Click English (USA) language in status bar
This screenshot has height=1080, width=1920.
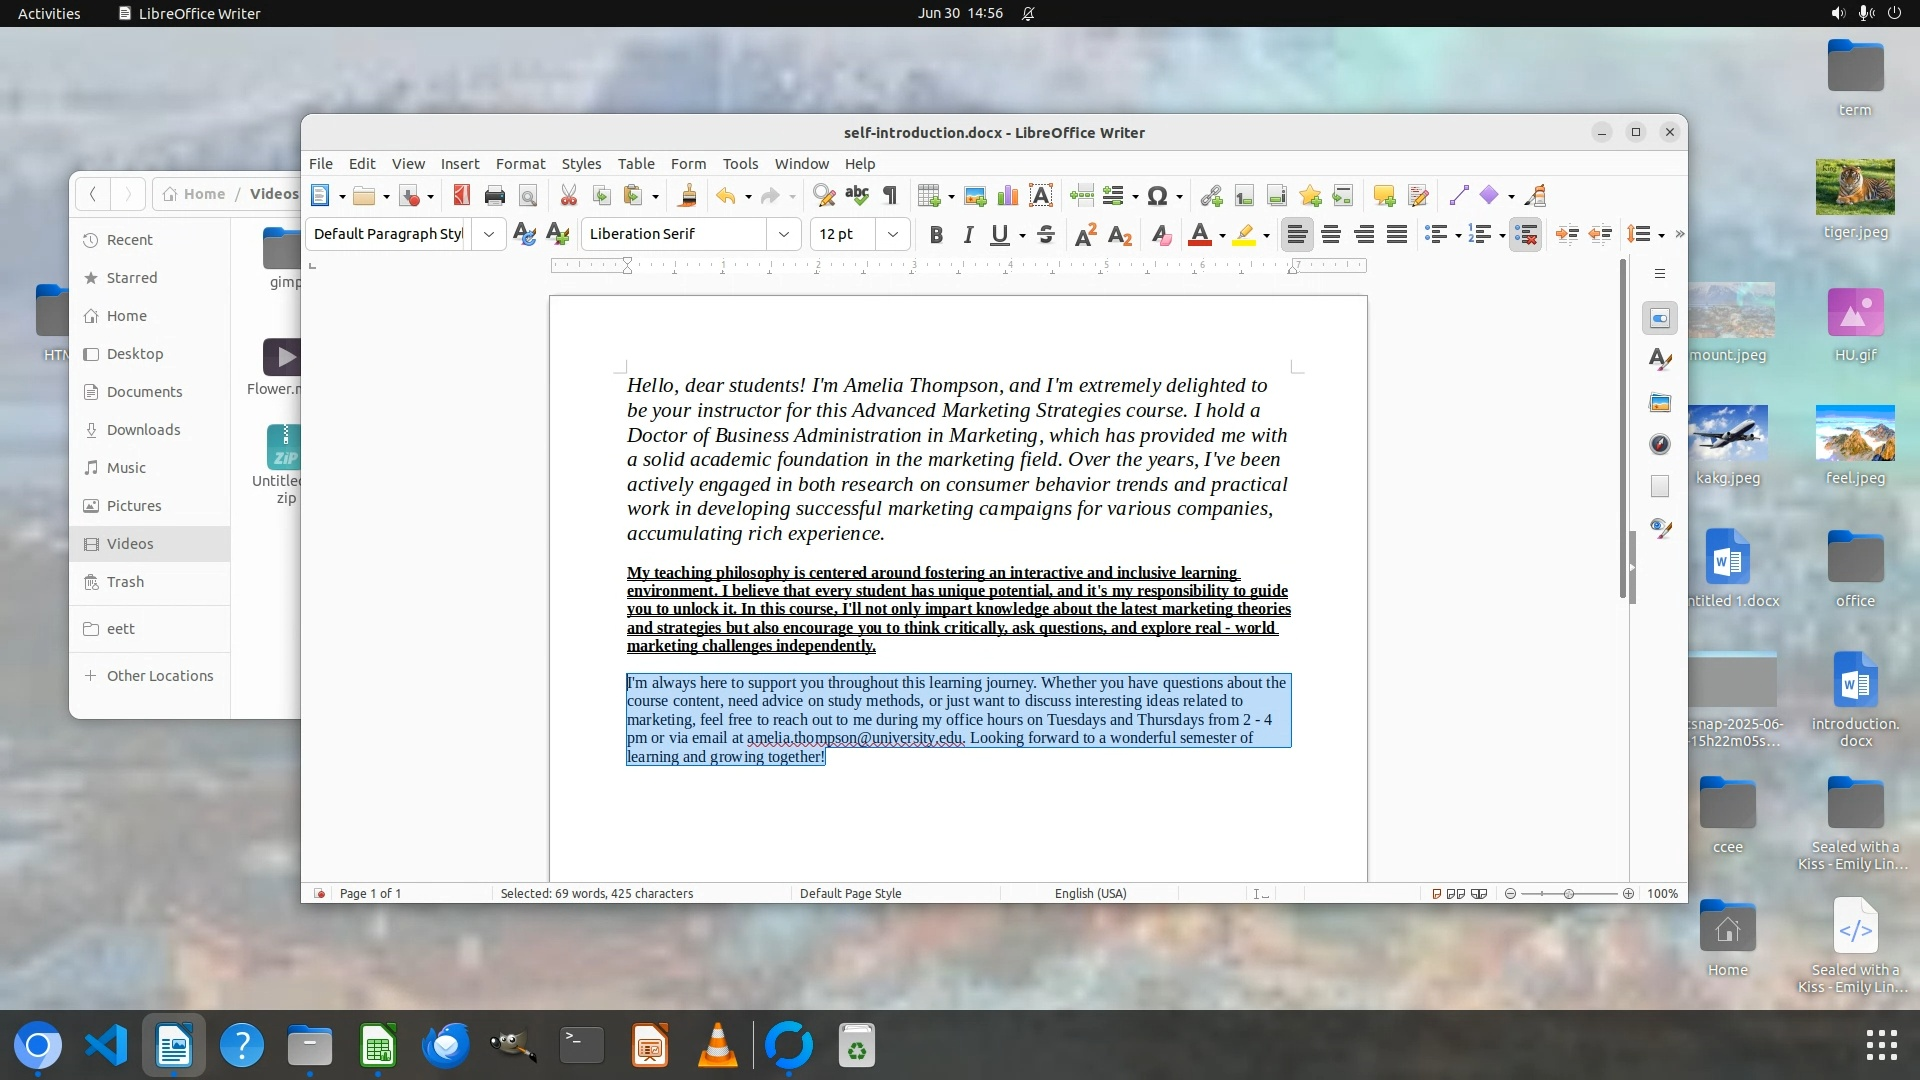[1090, 893]
